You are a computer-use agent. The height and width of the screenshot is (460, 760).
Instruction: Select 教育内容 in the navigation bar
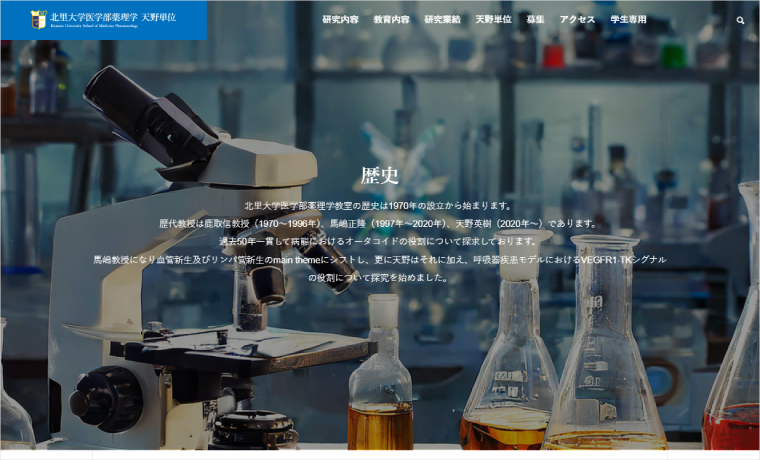pyautogui.click(x=391, y=20)
